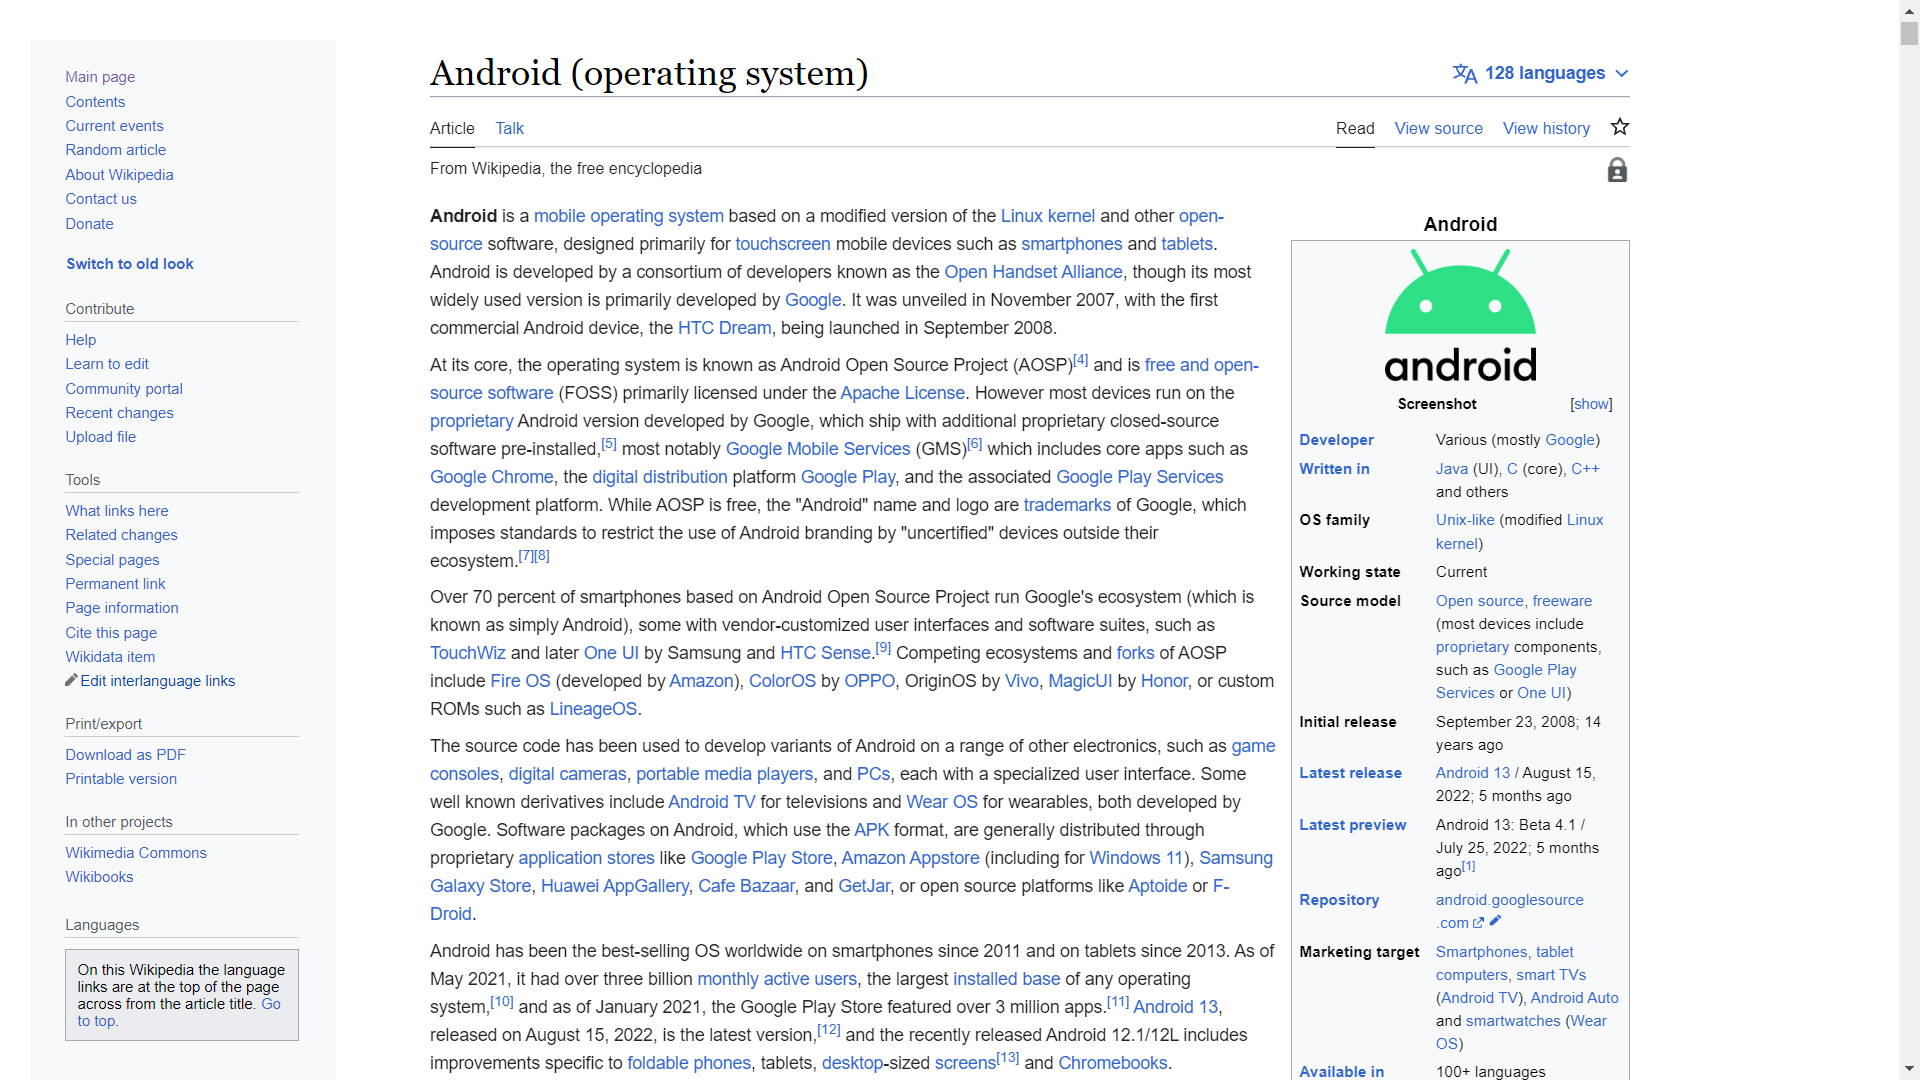Open Page information
The image size is (1920, 1080).
(122, 608)
